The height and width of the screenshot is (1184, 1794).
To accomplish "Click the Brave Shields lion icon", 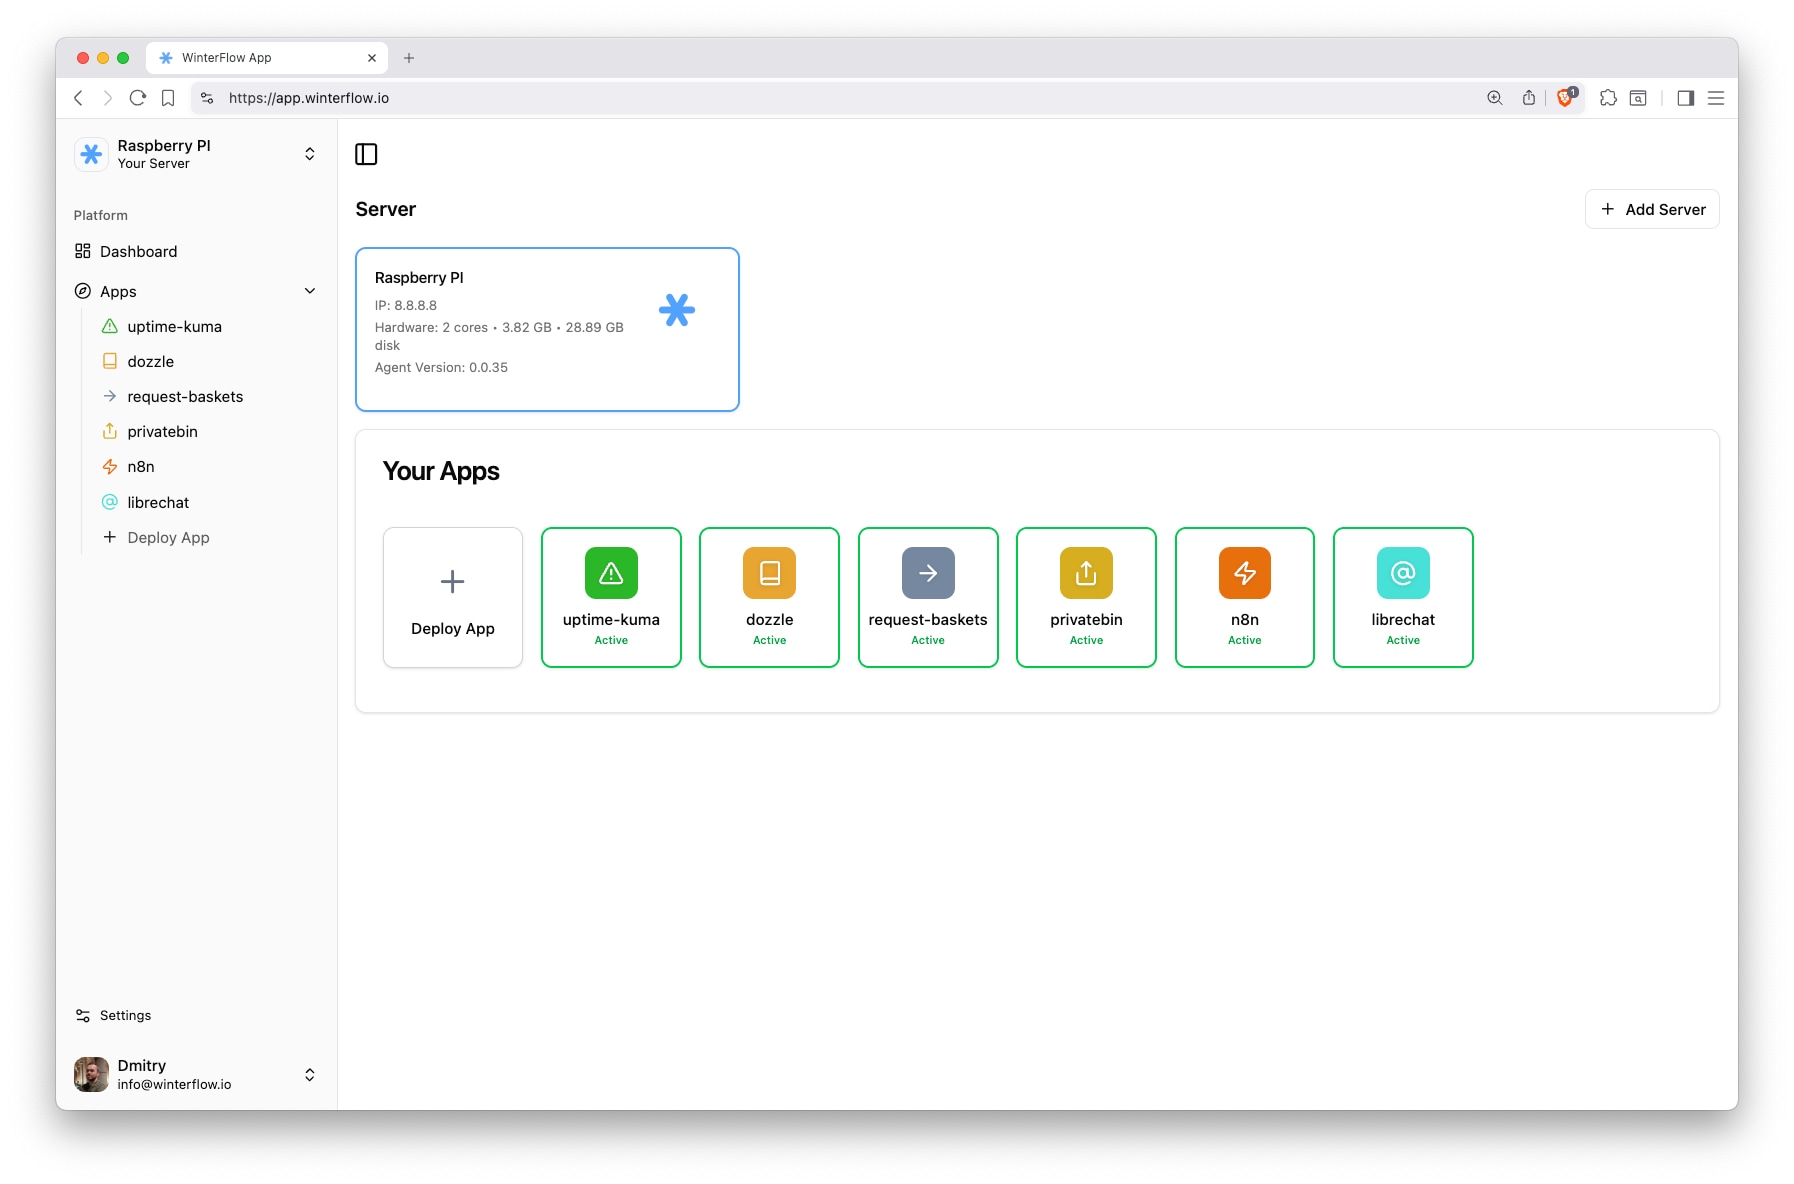I will coord(1566,98).
